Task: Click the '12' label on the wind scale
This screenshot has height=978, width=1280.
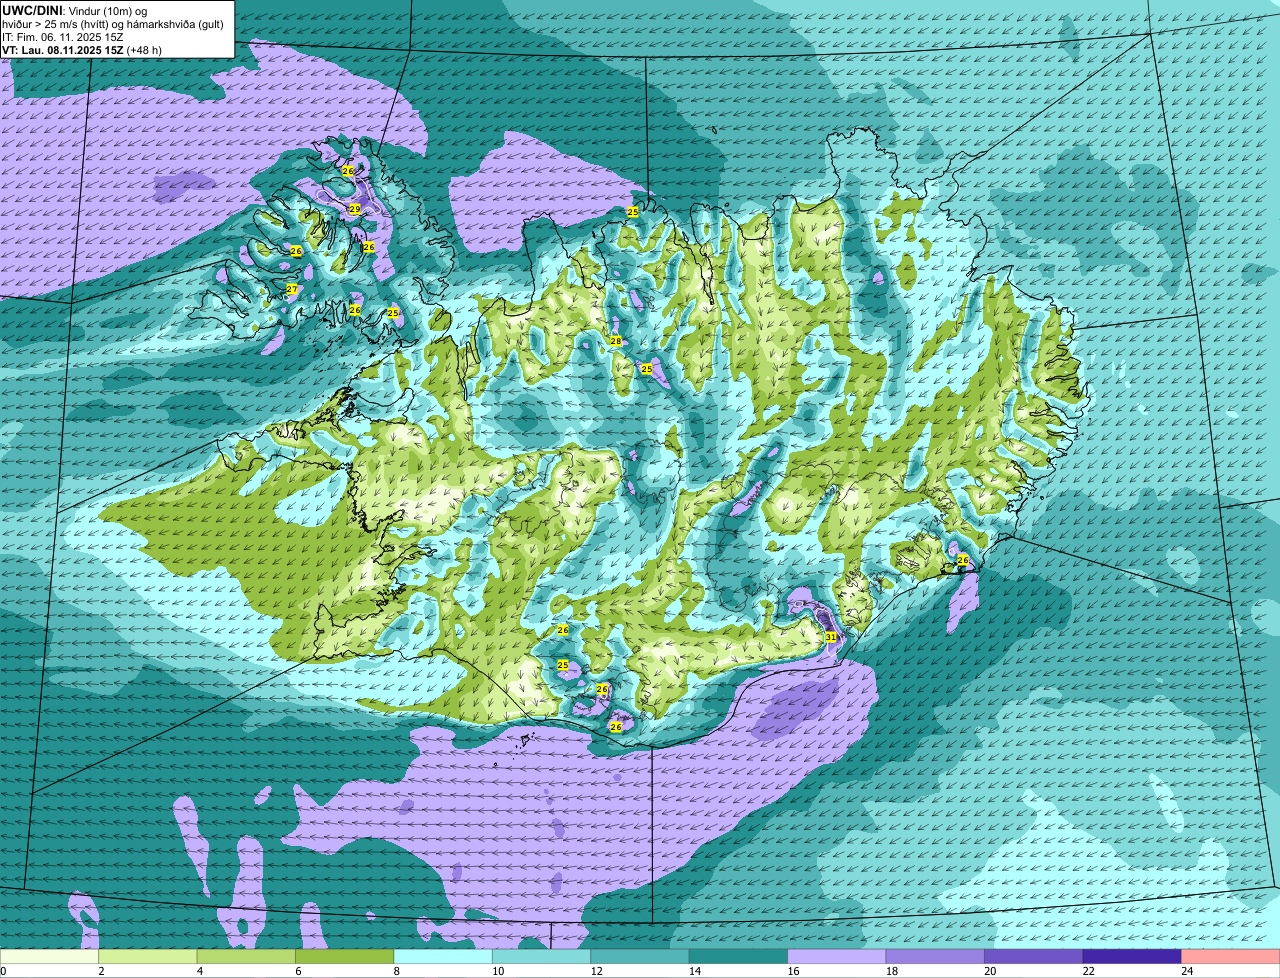Action: [596, 971]
